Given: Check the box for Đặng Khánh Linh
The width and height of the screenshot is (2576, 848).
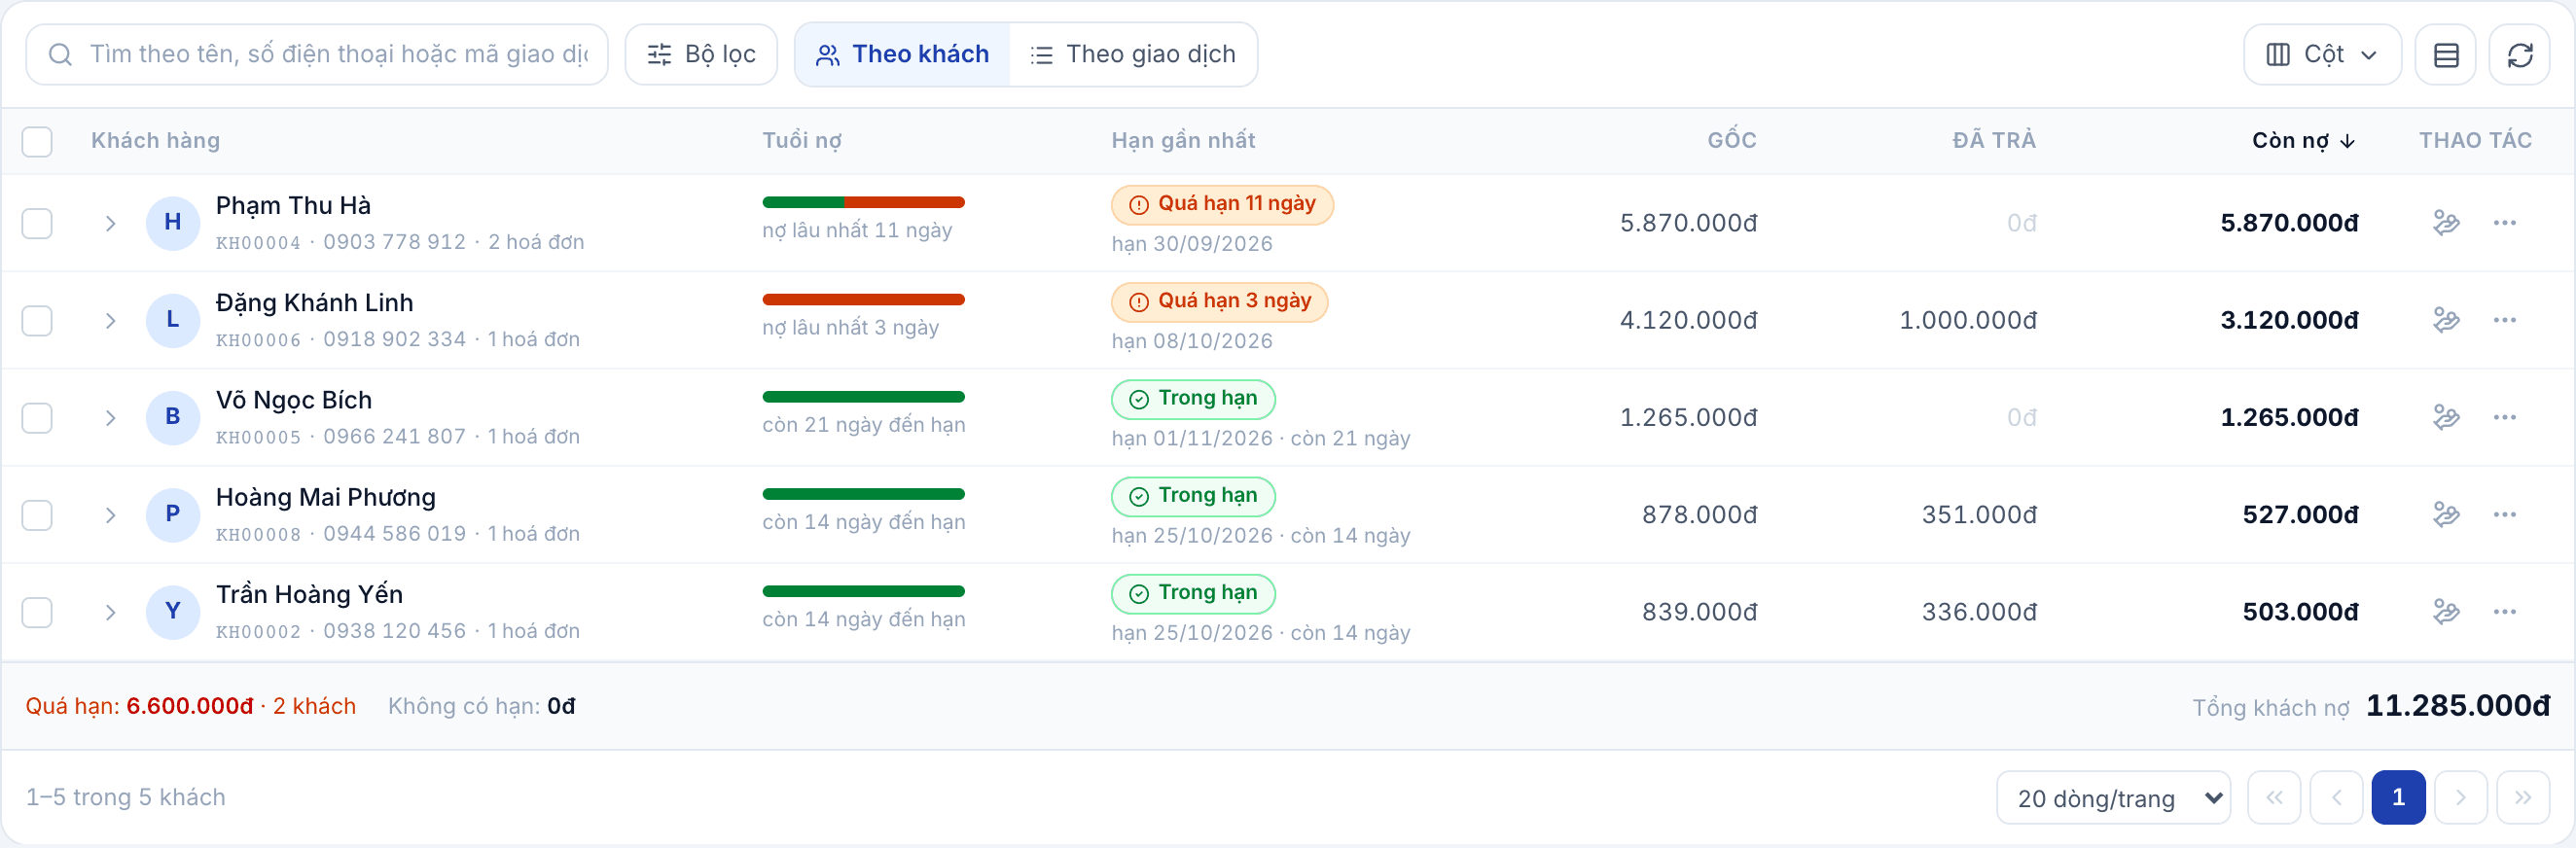Looking at the screenshot, I should 37,320.
